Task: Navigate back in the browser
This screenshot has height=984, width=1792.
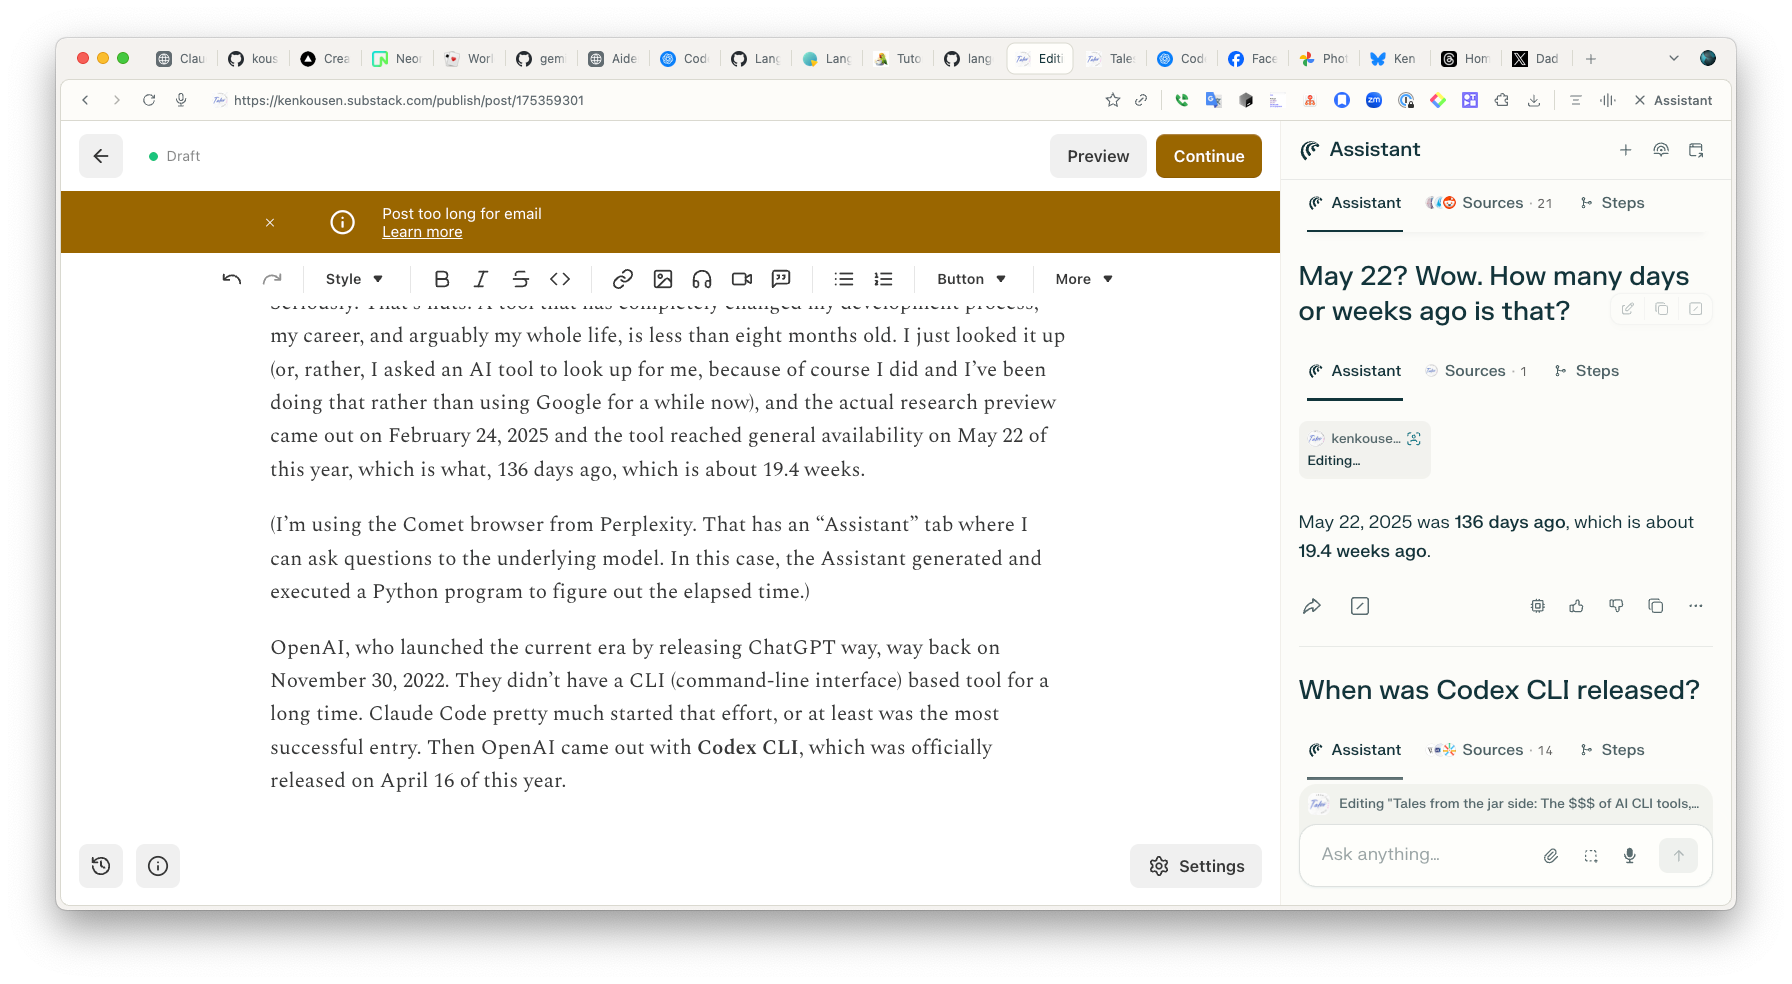Action: (x=86, y=100)
